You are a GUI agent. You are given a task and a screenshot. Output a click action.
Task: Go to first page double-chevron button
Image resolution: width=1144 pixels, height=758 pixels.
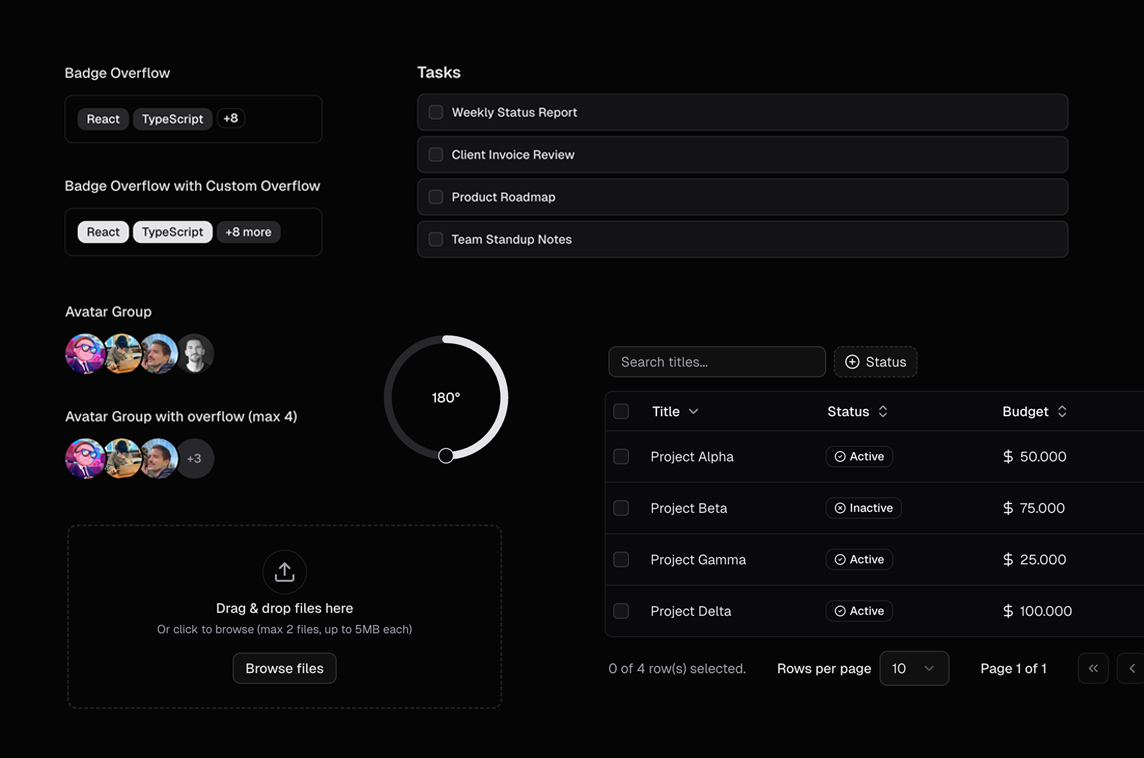(1093, 668)
